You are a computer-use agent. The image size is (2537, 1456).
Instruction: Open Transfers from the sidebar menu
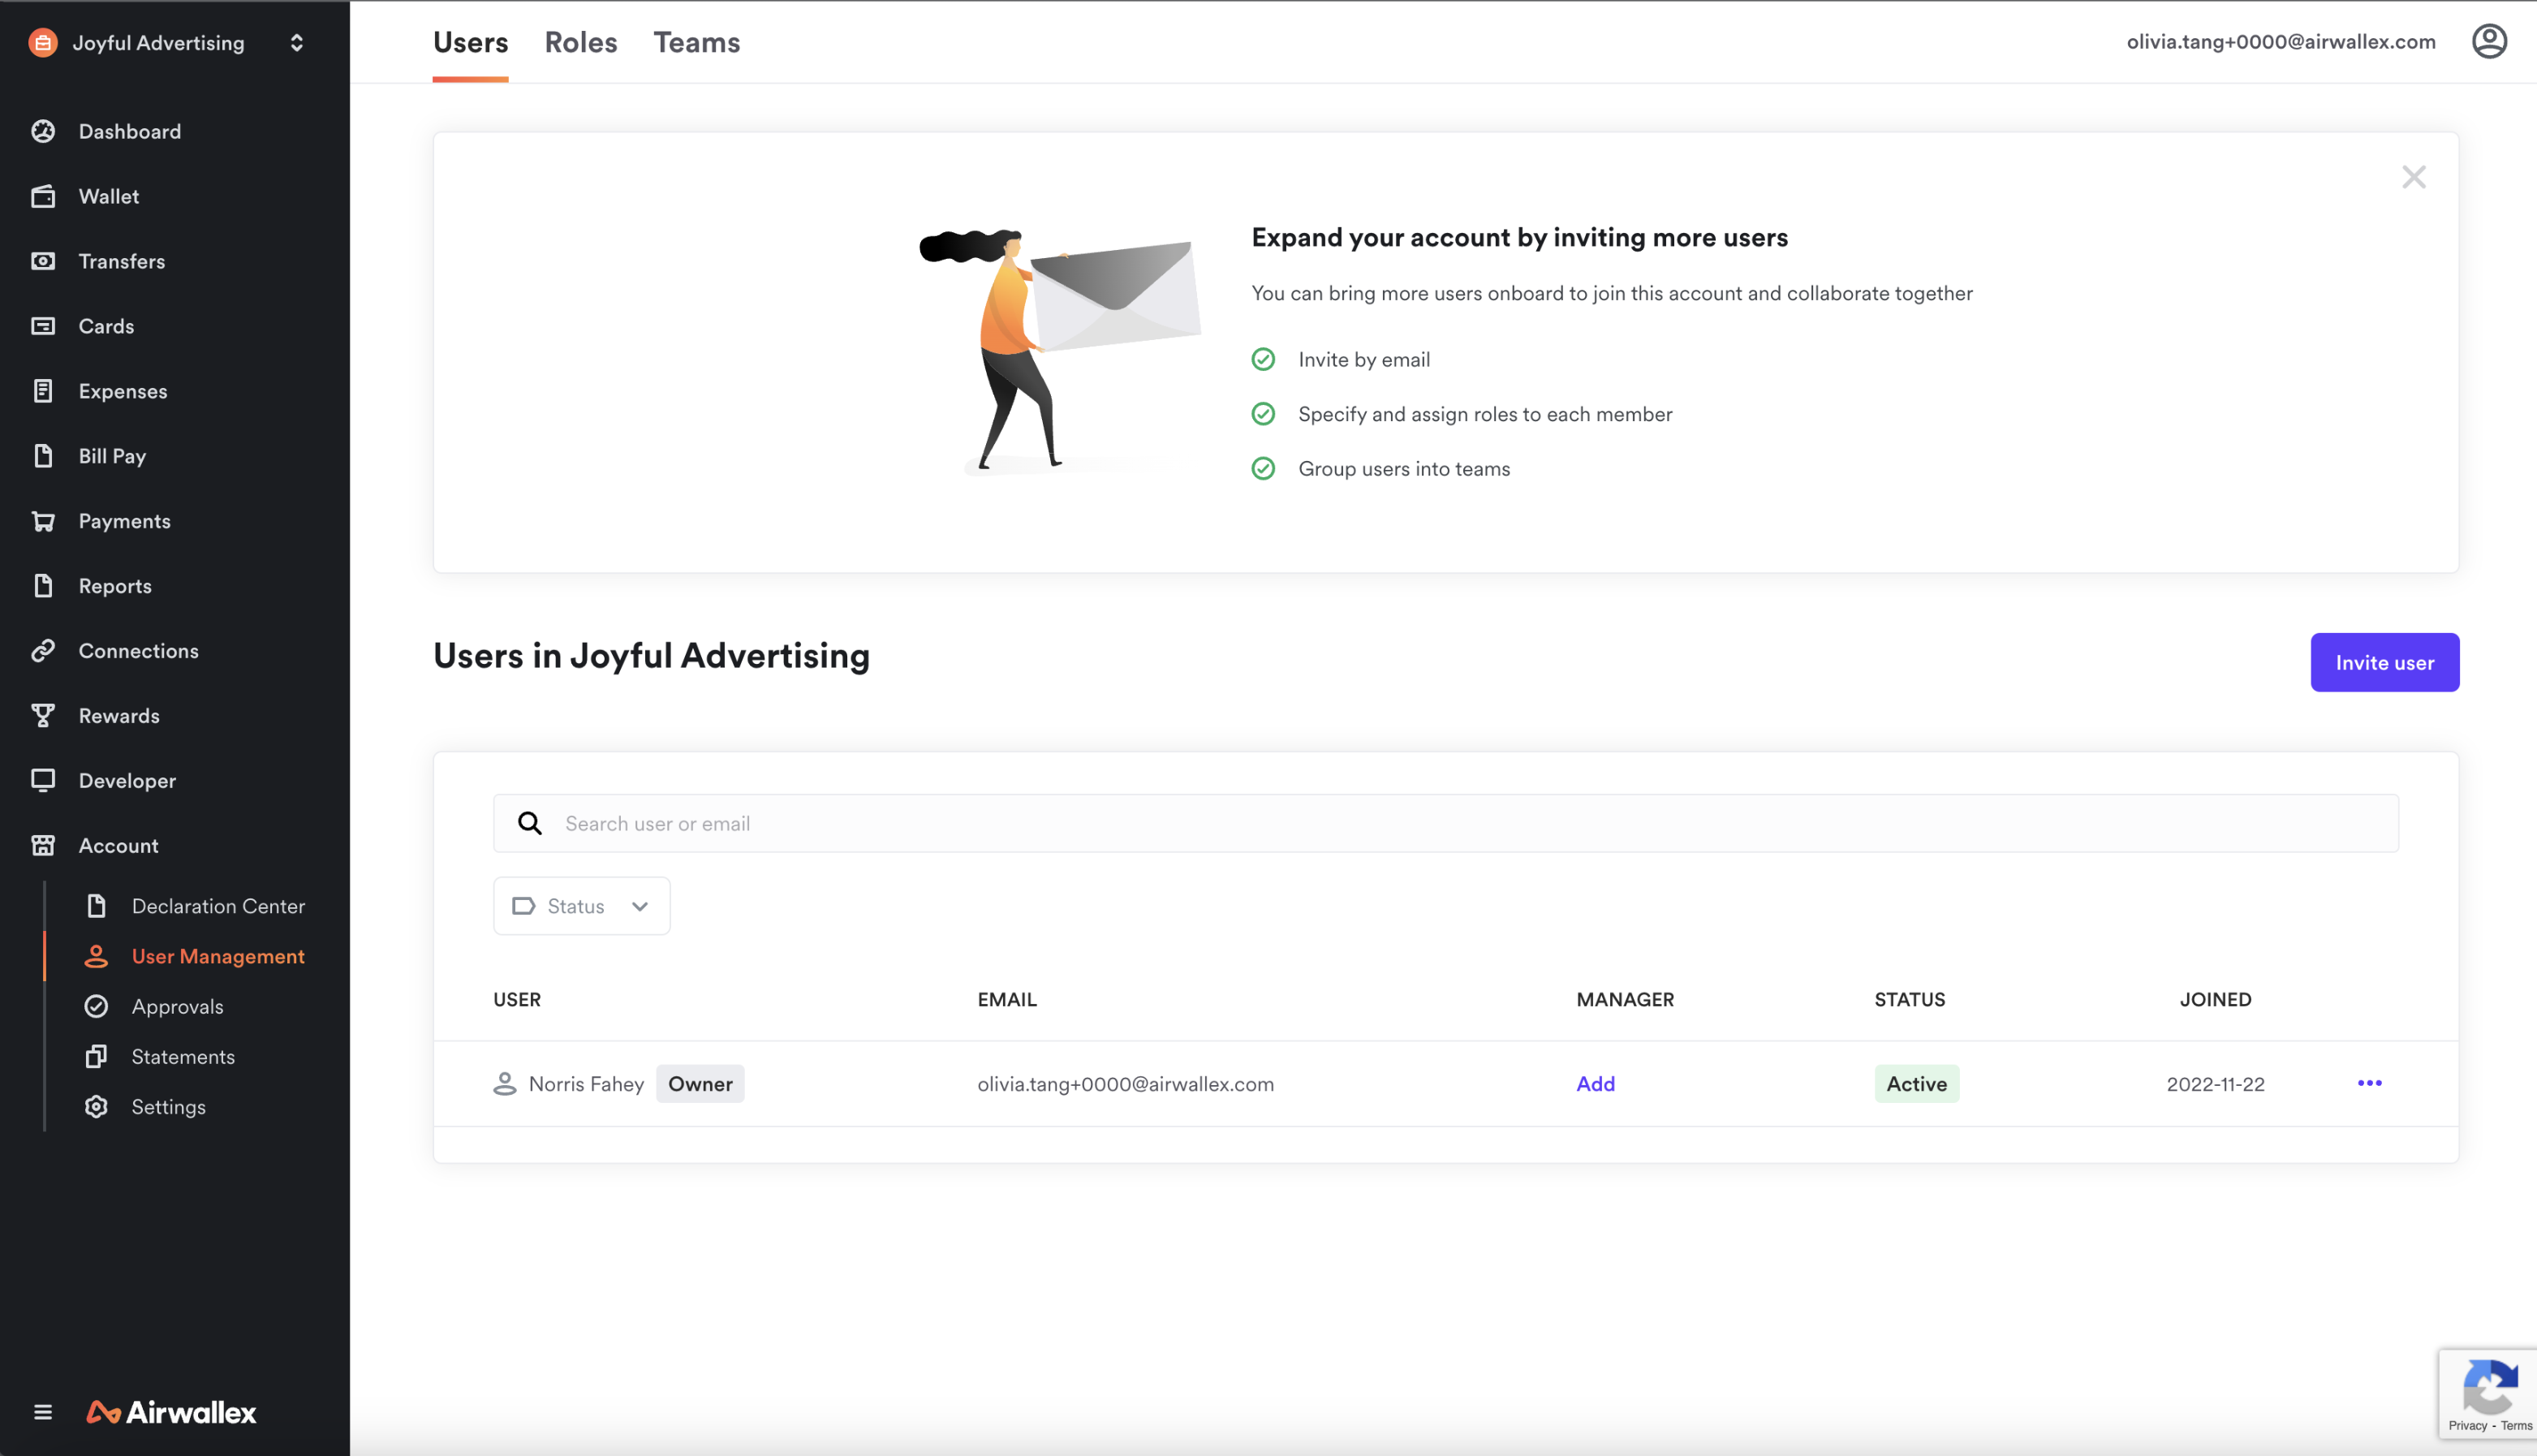point(122,261)
